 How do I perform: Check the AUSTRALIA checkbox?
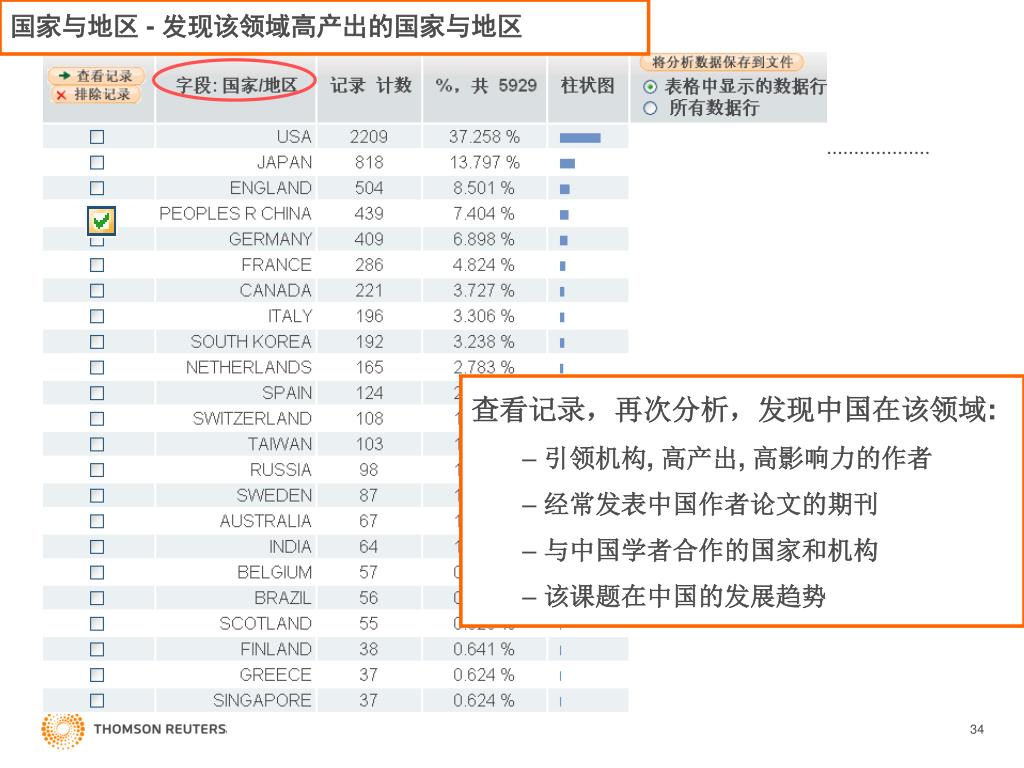pos(97,521)
